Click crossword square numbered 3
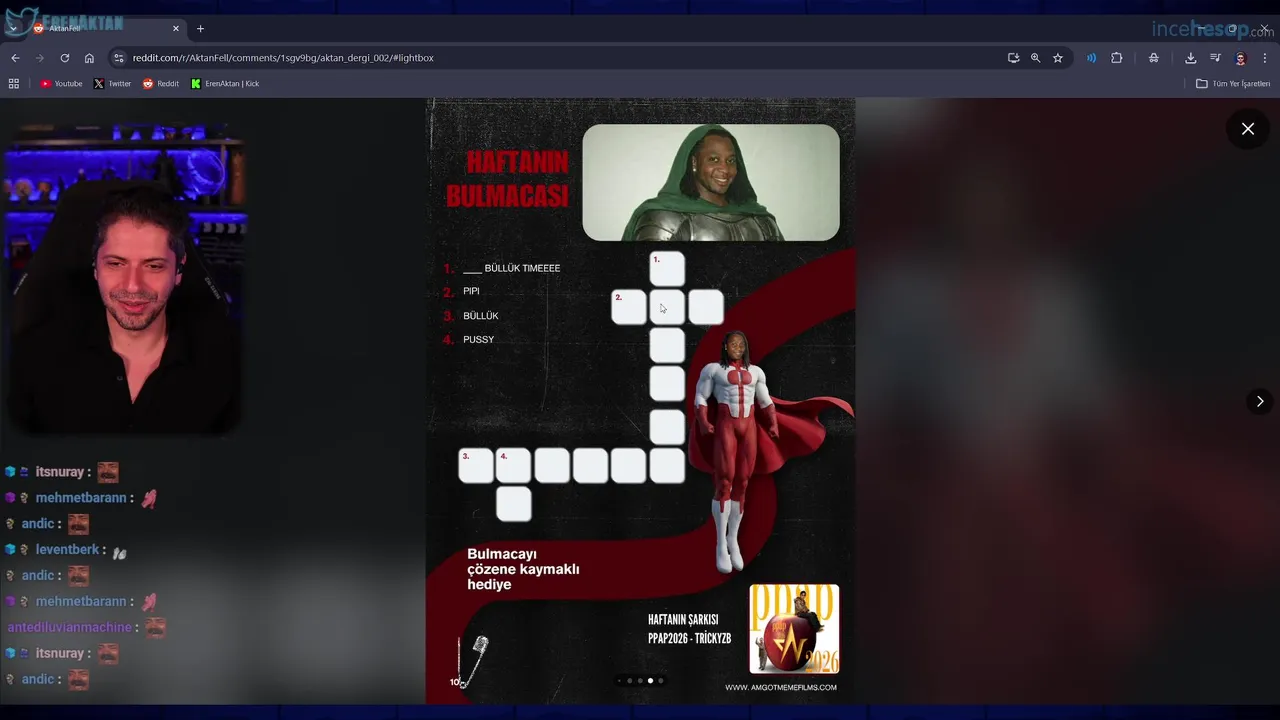The image size is (1280, 720). coord(476,466)
